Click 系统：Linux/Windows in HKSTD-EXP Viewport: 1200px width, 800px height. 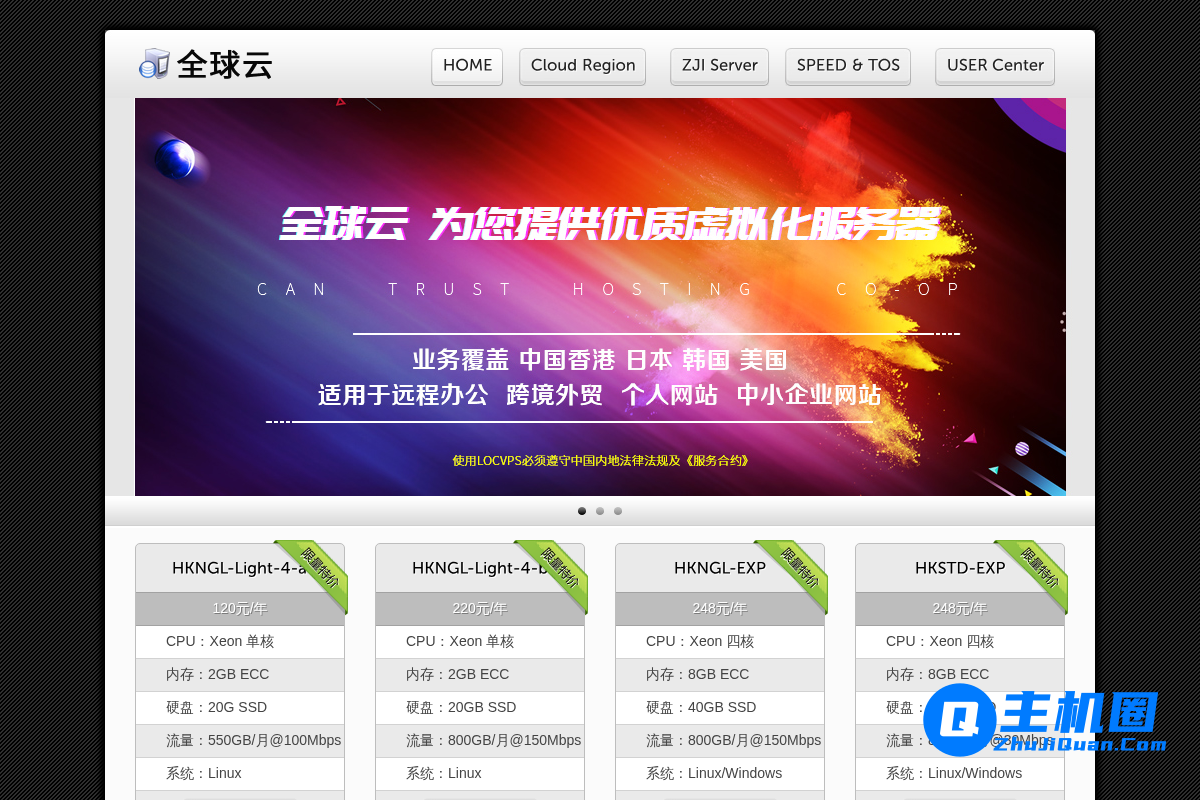[960, 773]
